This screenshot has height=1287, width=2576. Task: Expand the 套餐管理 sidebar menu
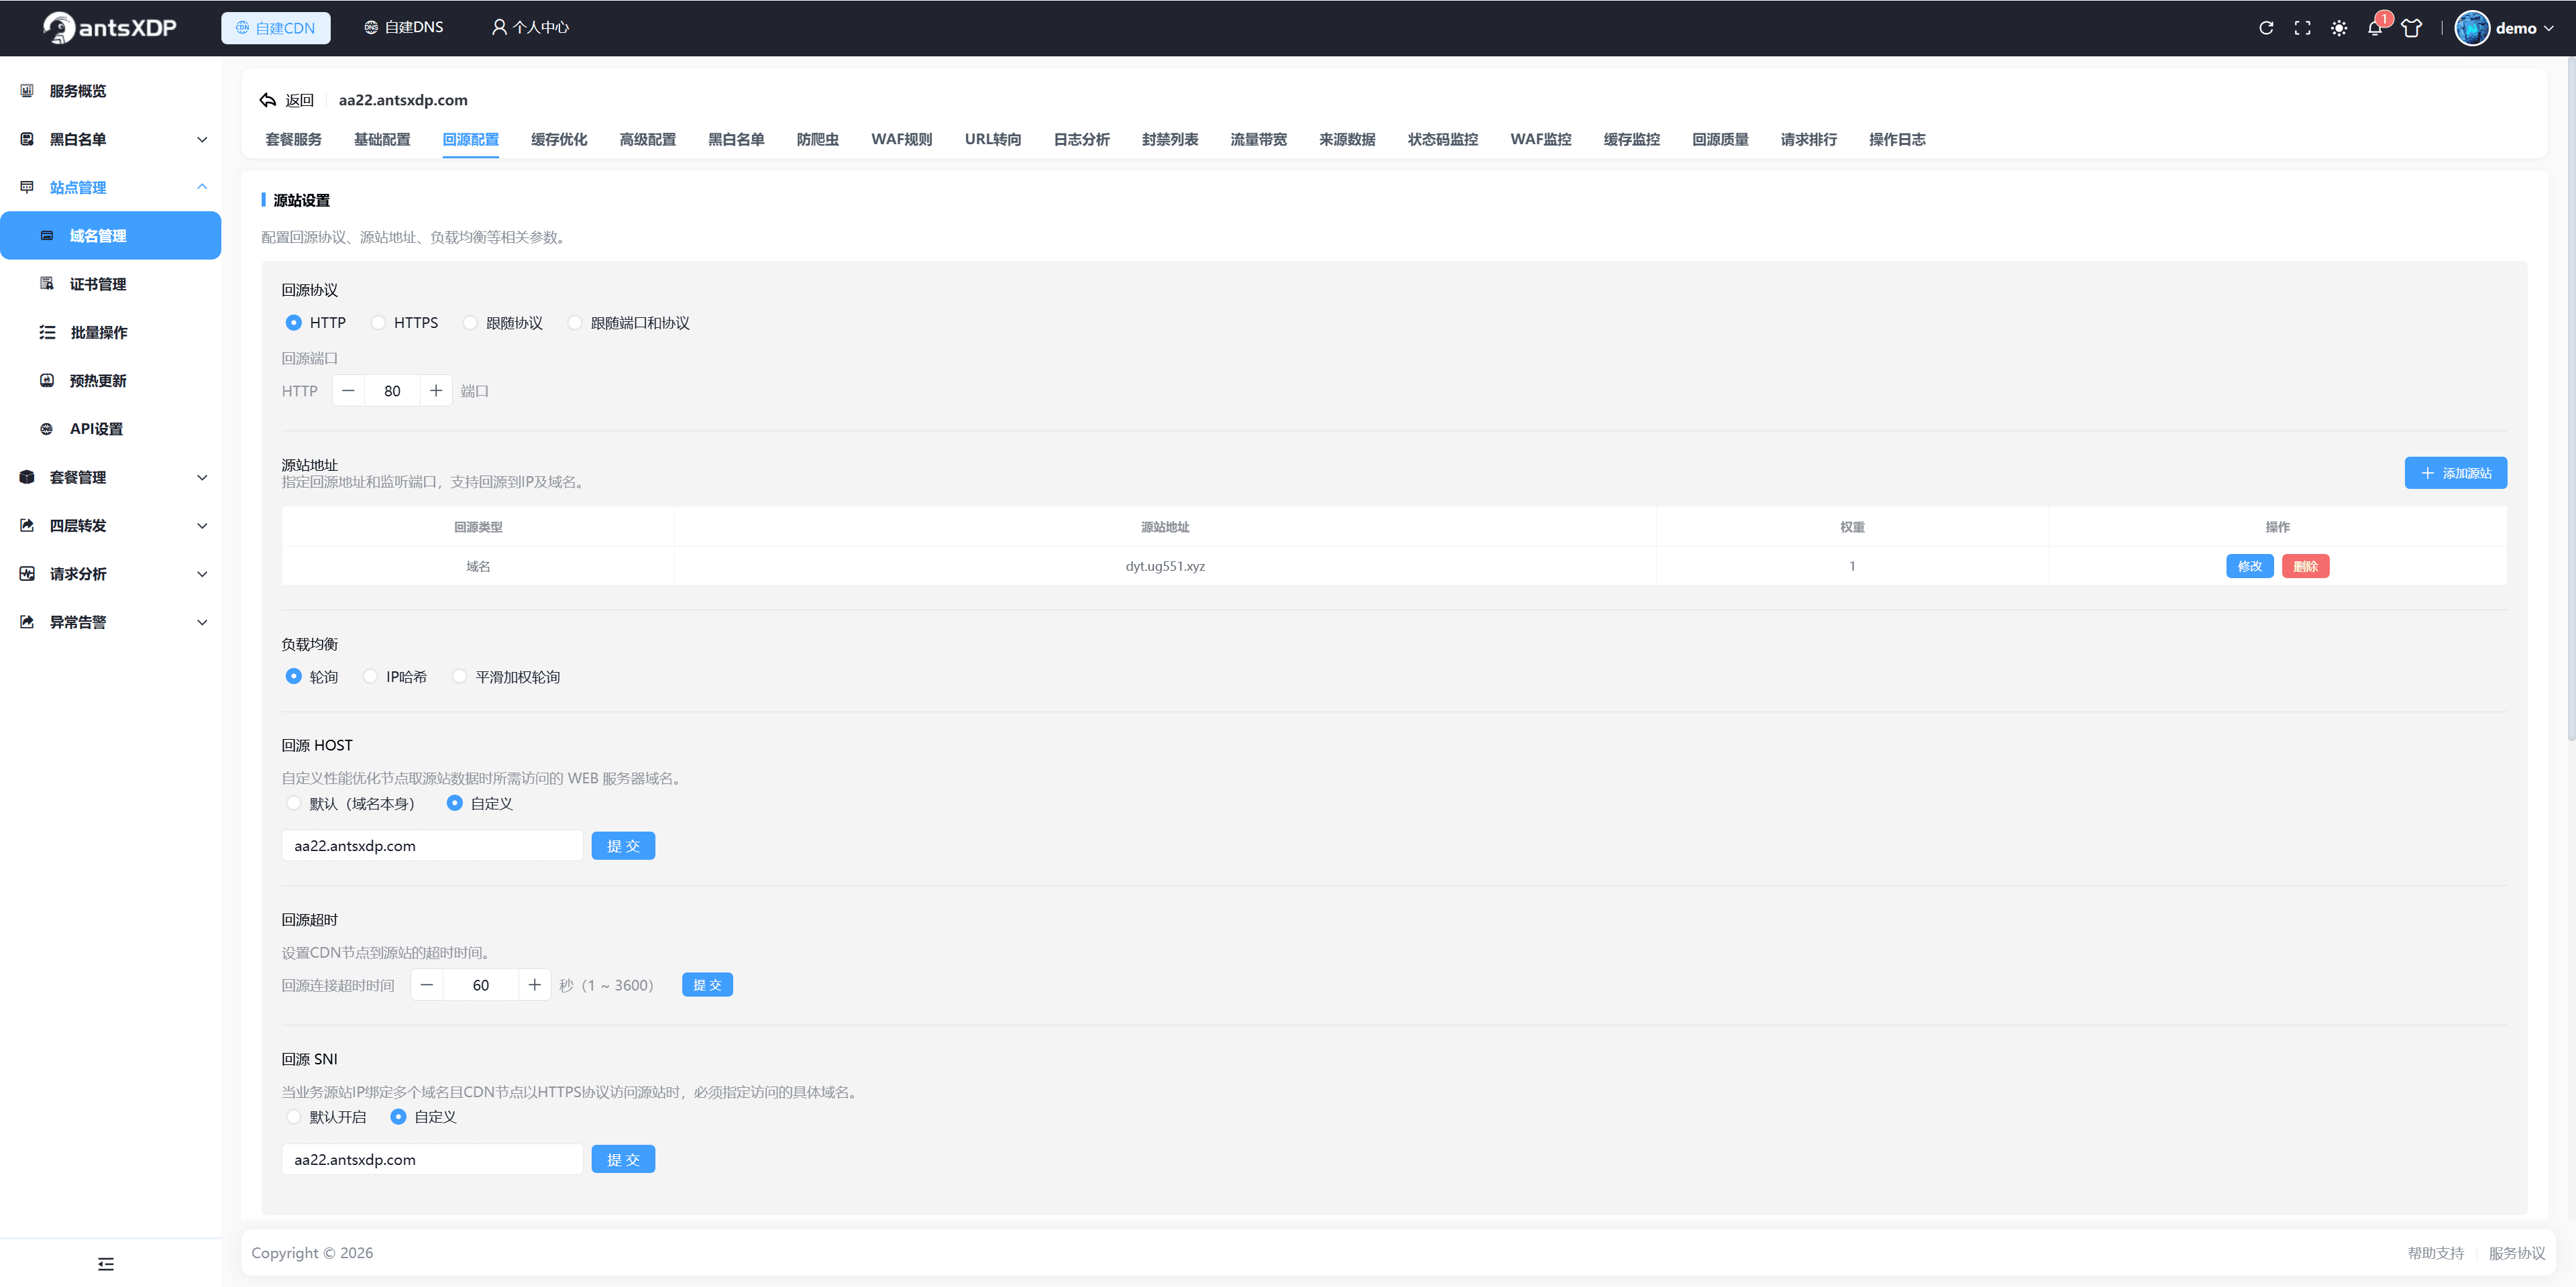click(x=202, y=477)
